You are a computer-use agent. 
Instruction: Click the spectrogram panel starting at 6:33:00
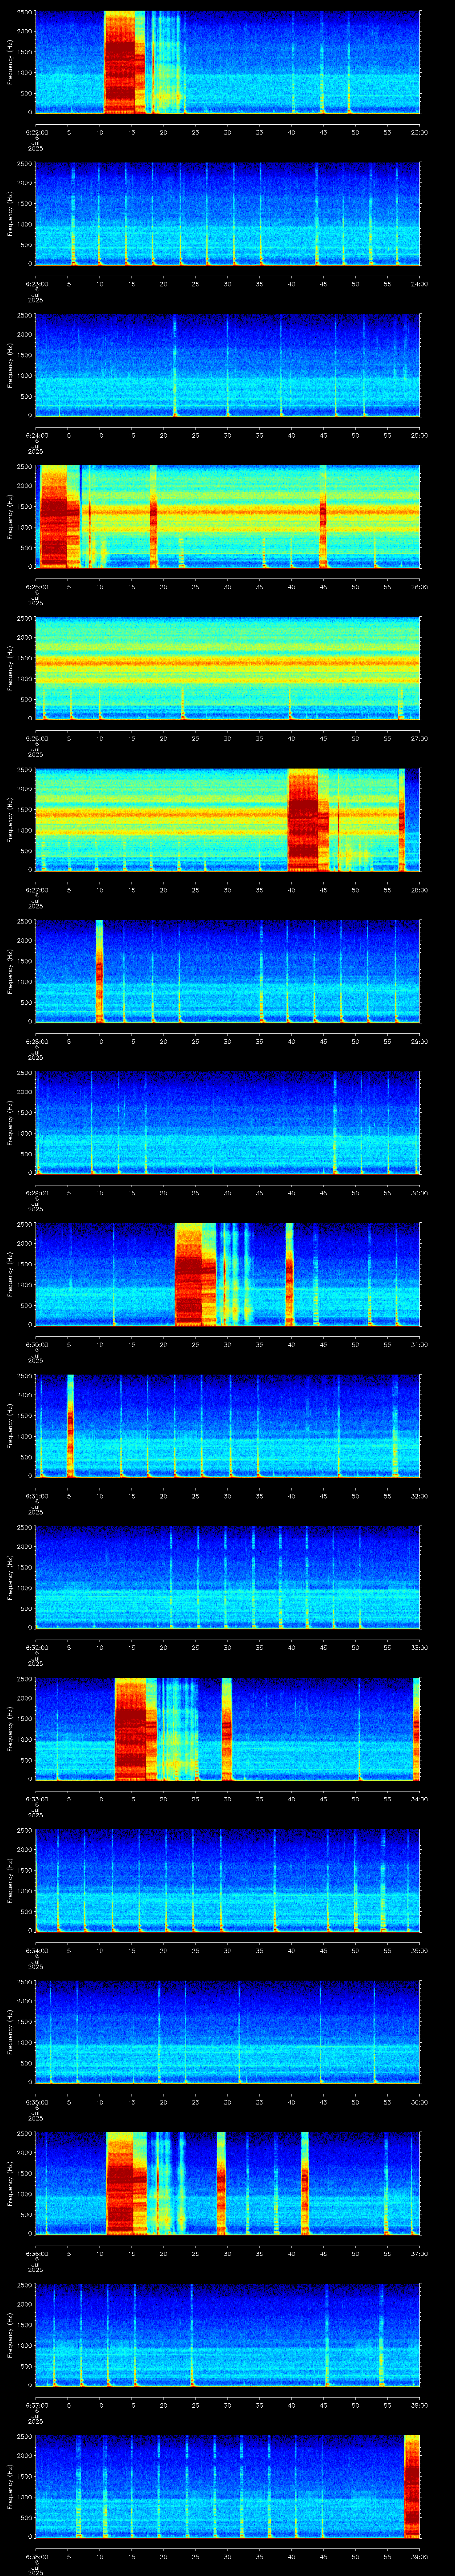pyautogui.click(x=227, y=1728)
